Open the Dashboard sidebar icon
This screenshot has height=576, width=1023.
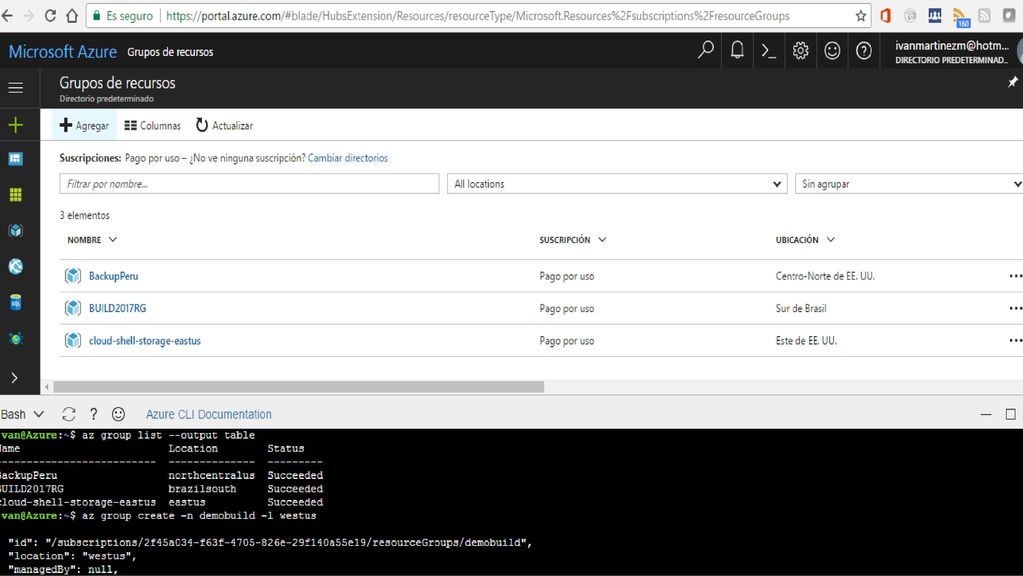(16, 159)
